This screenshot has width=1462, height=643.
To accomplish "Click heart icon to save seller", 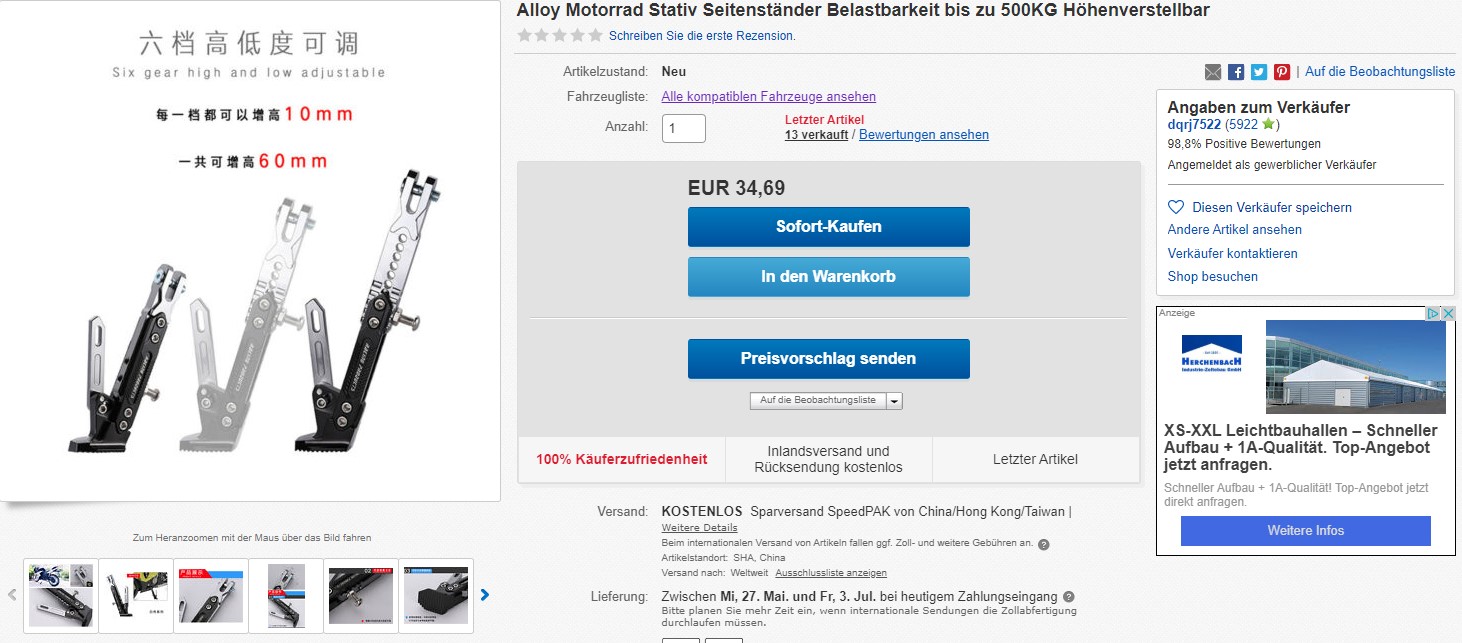I will click(1176, 208).
